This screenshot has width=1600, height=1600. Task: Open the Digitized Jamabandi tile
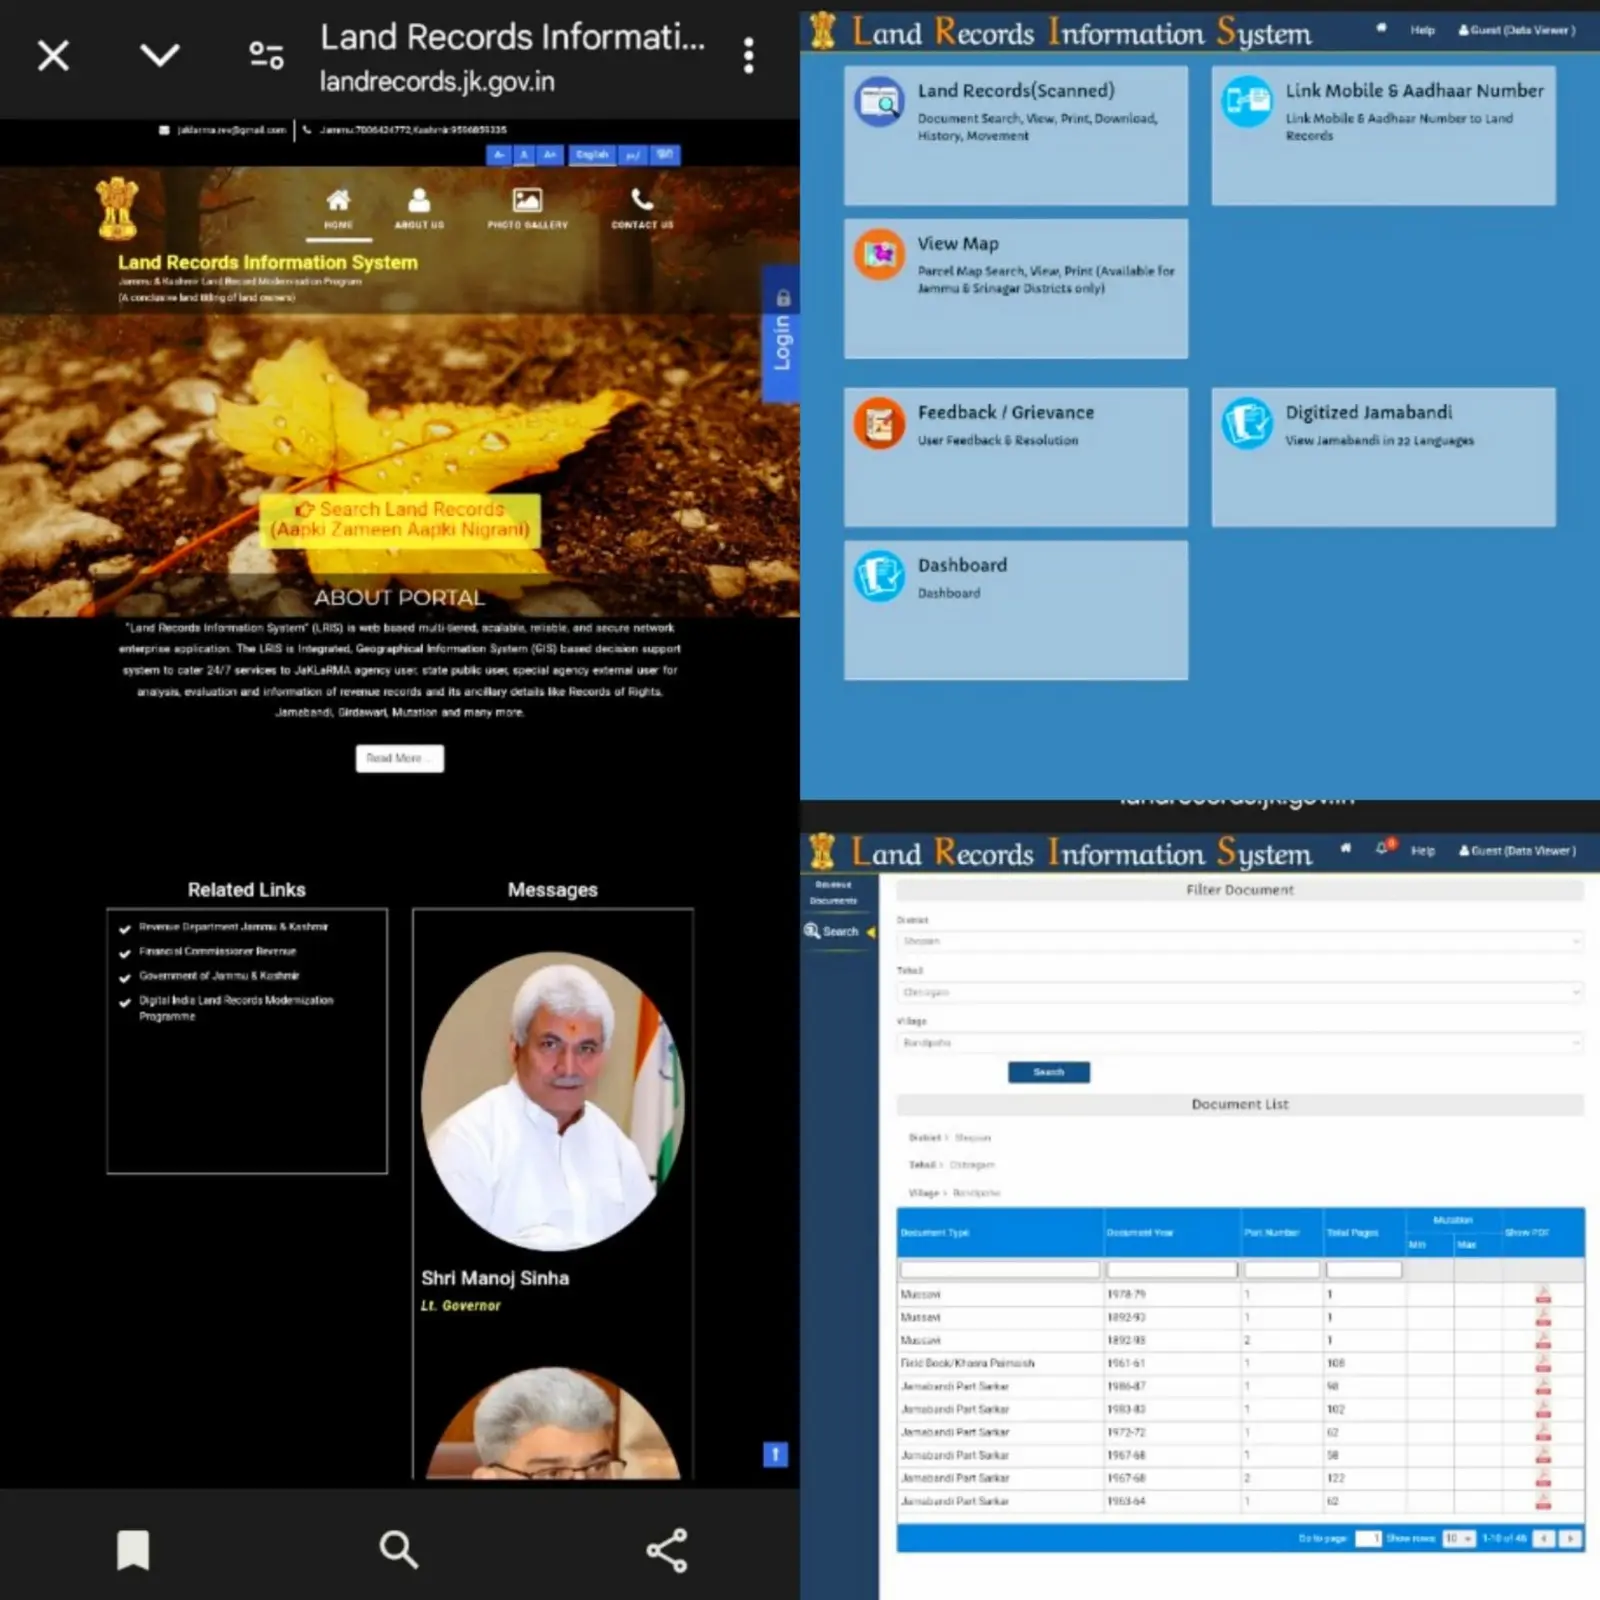[x=1383, y=457]
